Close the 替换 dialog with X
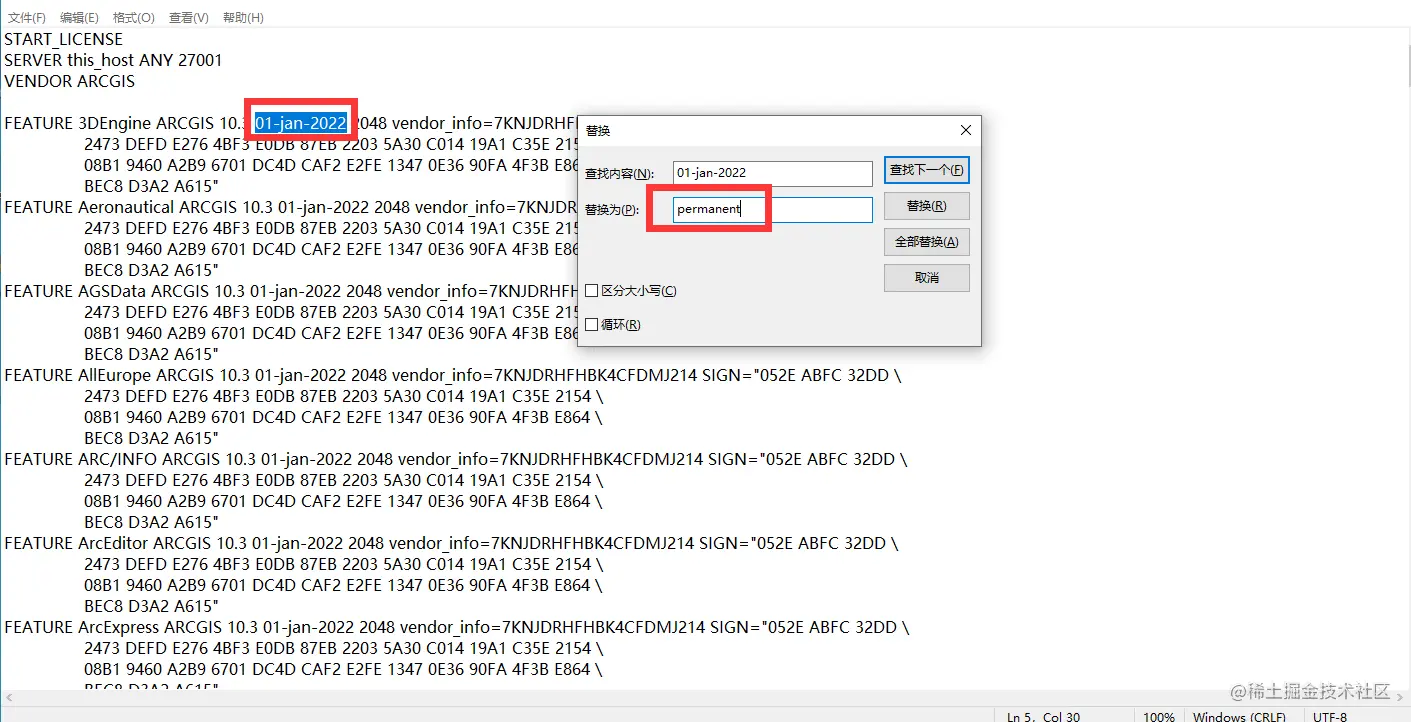The height and width of the screenshot is (722, 1411). coord(965,130)
